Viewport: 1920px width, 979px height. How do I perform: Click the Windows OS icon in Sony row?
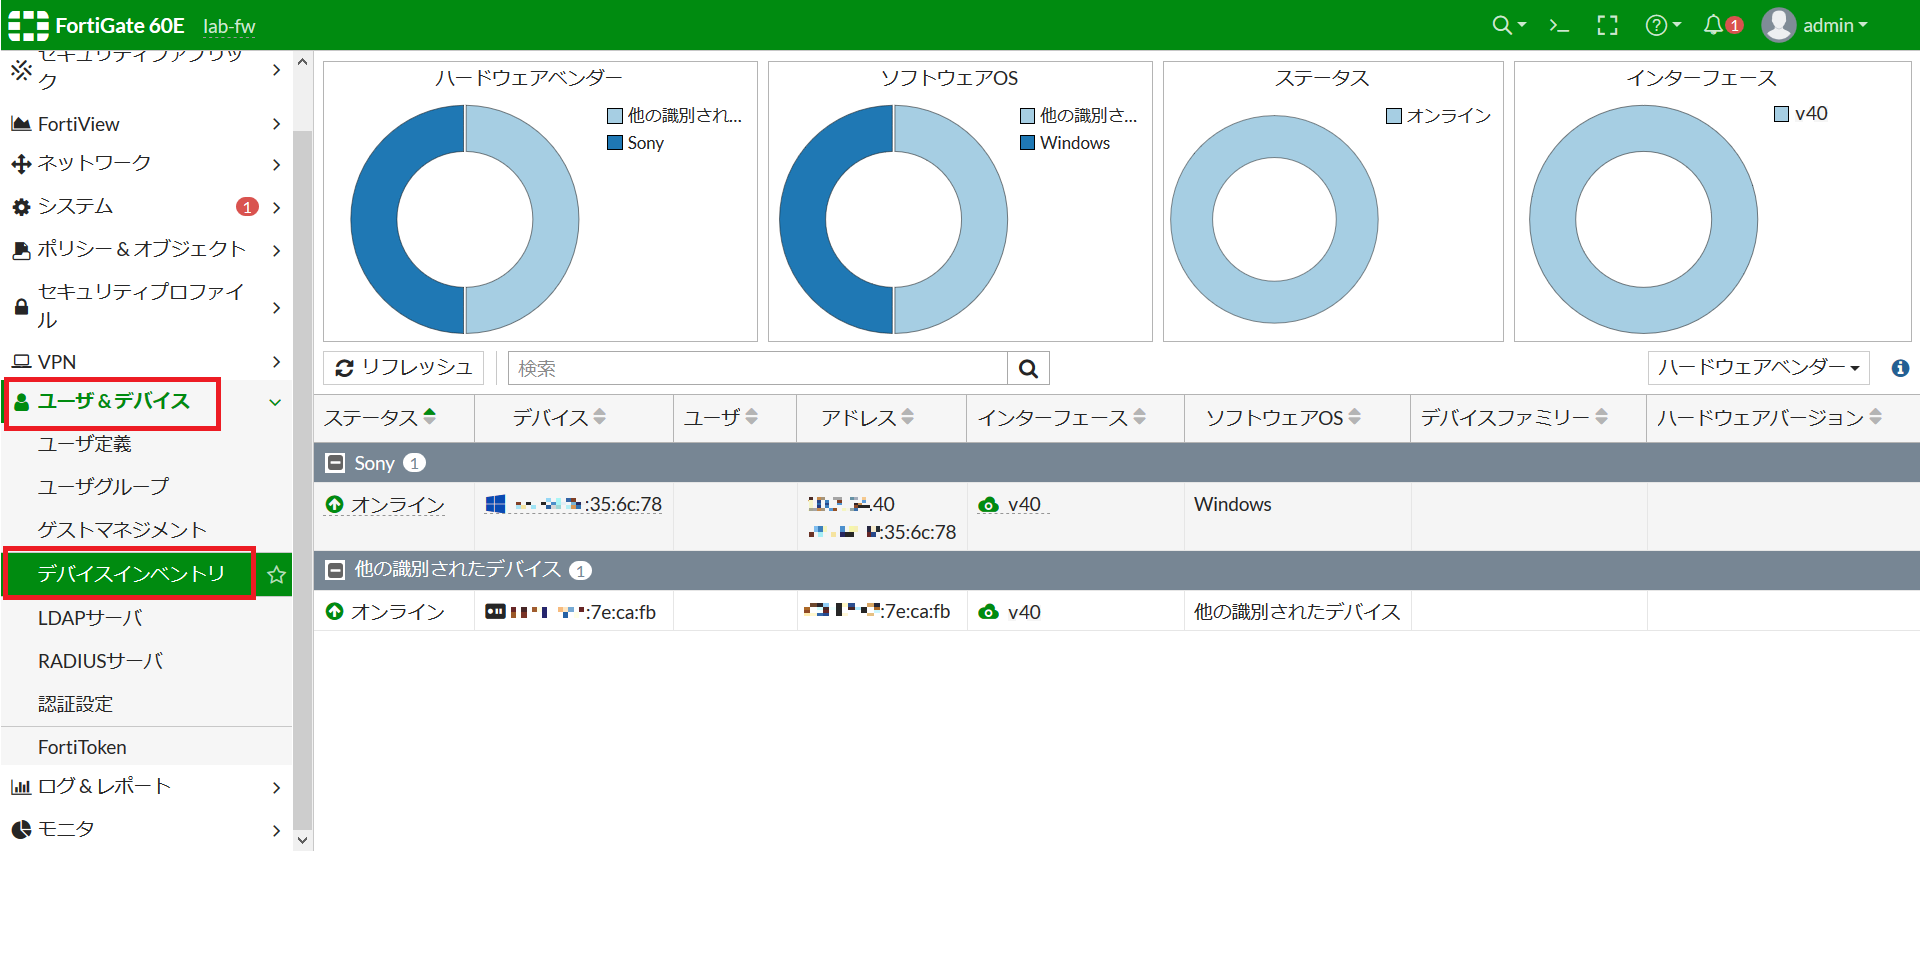coord(495,504)
